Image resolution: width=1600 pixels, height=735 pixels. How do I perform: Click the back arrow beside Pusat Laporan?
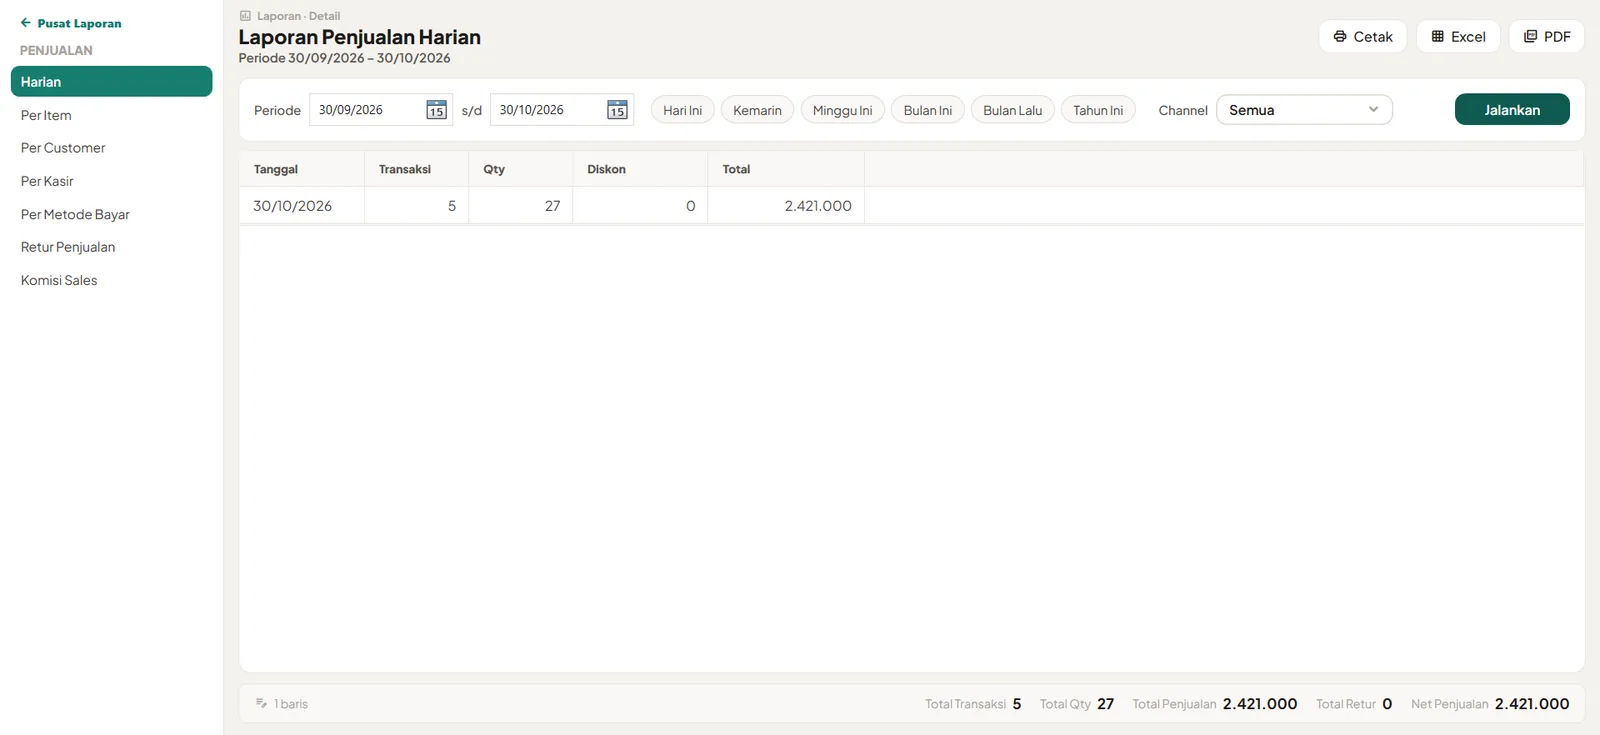coord(26,23)
